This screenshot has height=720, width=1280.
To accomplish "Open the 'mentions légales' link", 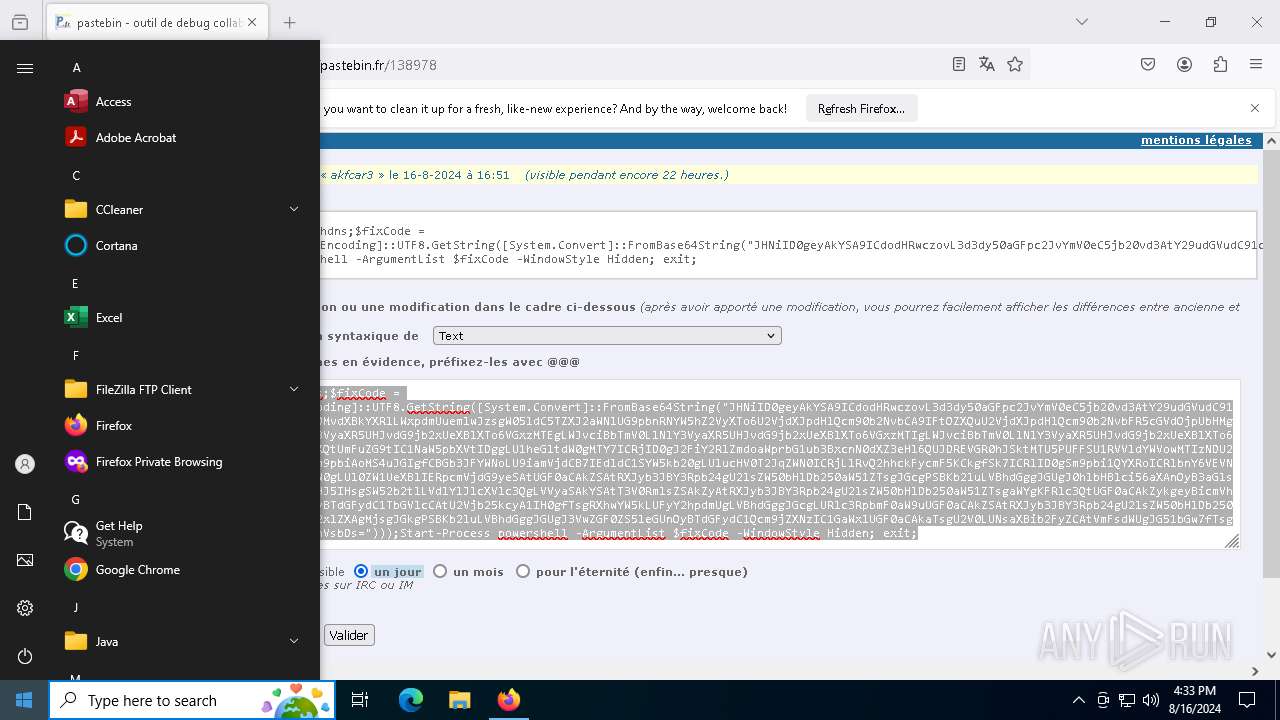I will (x=1196, y=140).
